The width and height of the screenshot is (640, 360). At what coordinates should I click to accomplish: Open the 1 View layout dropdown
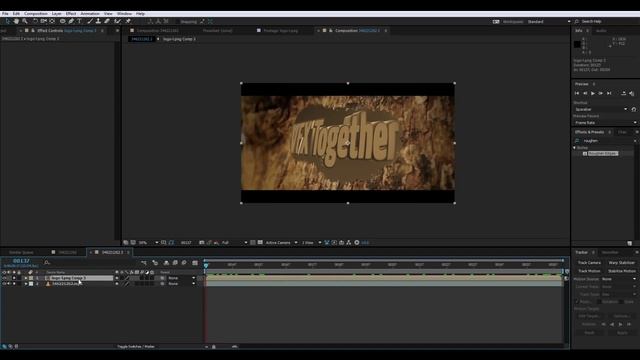pyautogui.click(x=311, y=242)
